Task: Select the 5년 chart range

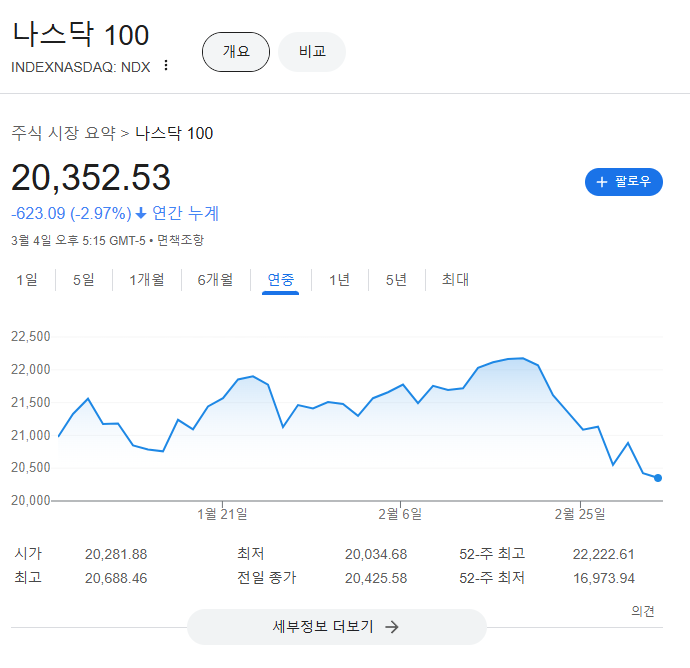Action: [396, 280]
